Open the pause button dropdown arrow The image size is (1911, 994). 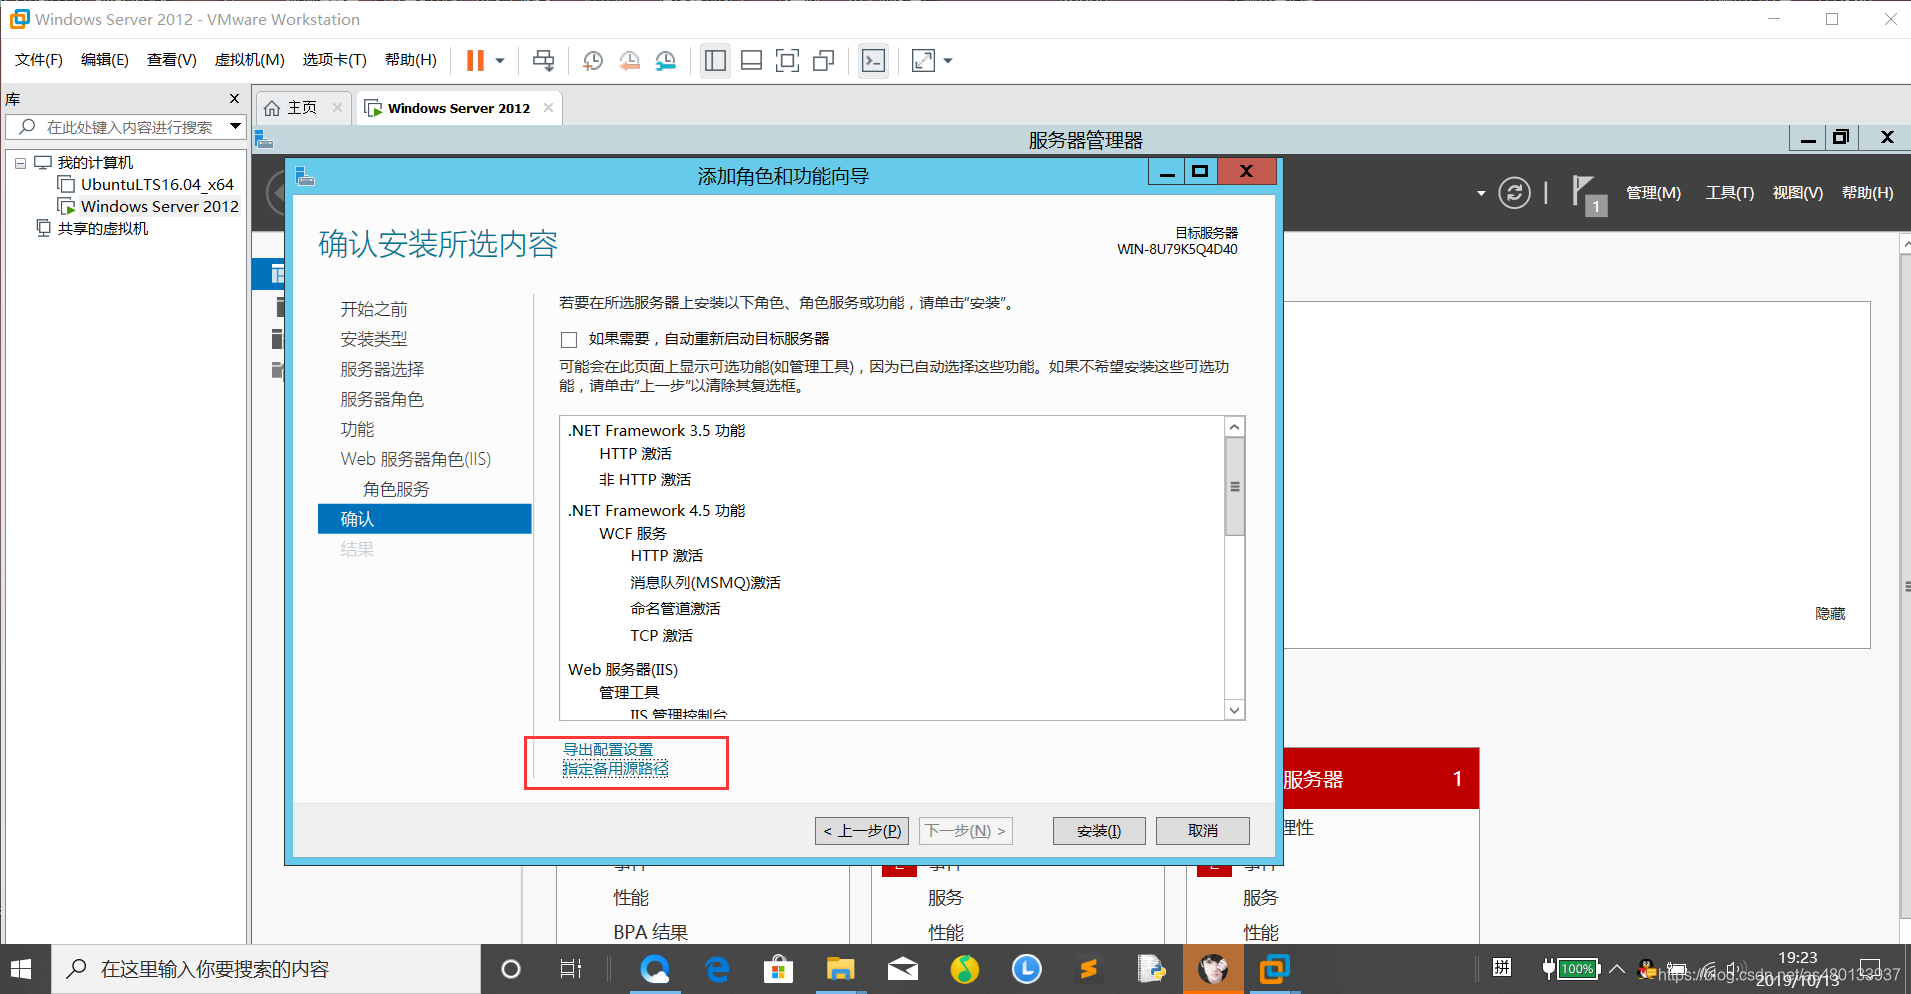click(500, 61)
